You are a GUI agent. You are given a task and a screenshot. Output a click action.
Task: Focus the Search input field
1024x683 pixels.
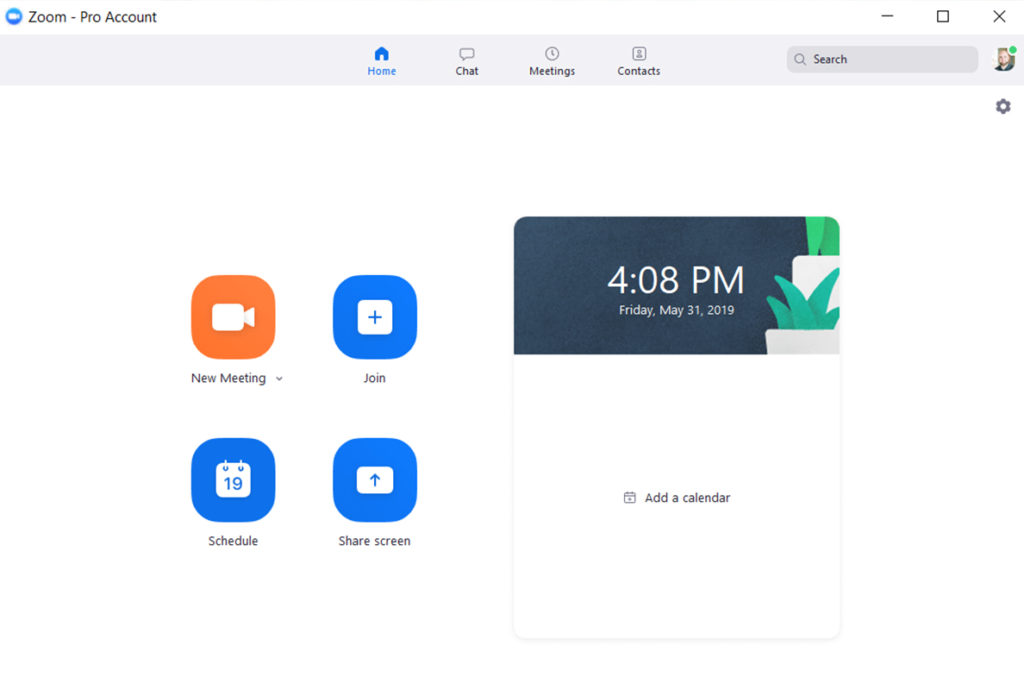point(882,59)
